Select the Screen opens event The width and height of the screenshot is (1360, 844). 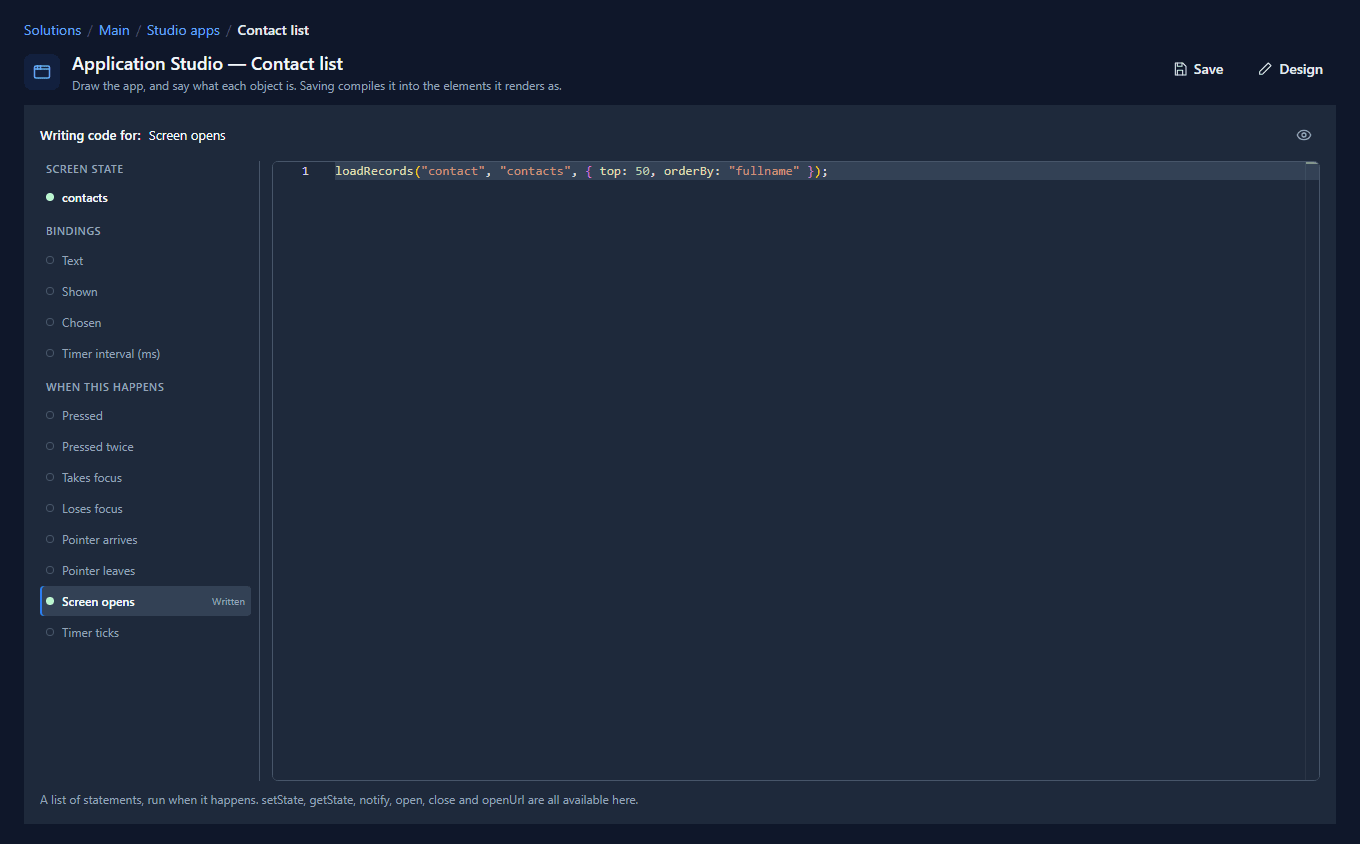point(145,602)
